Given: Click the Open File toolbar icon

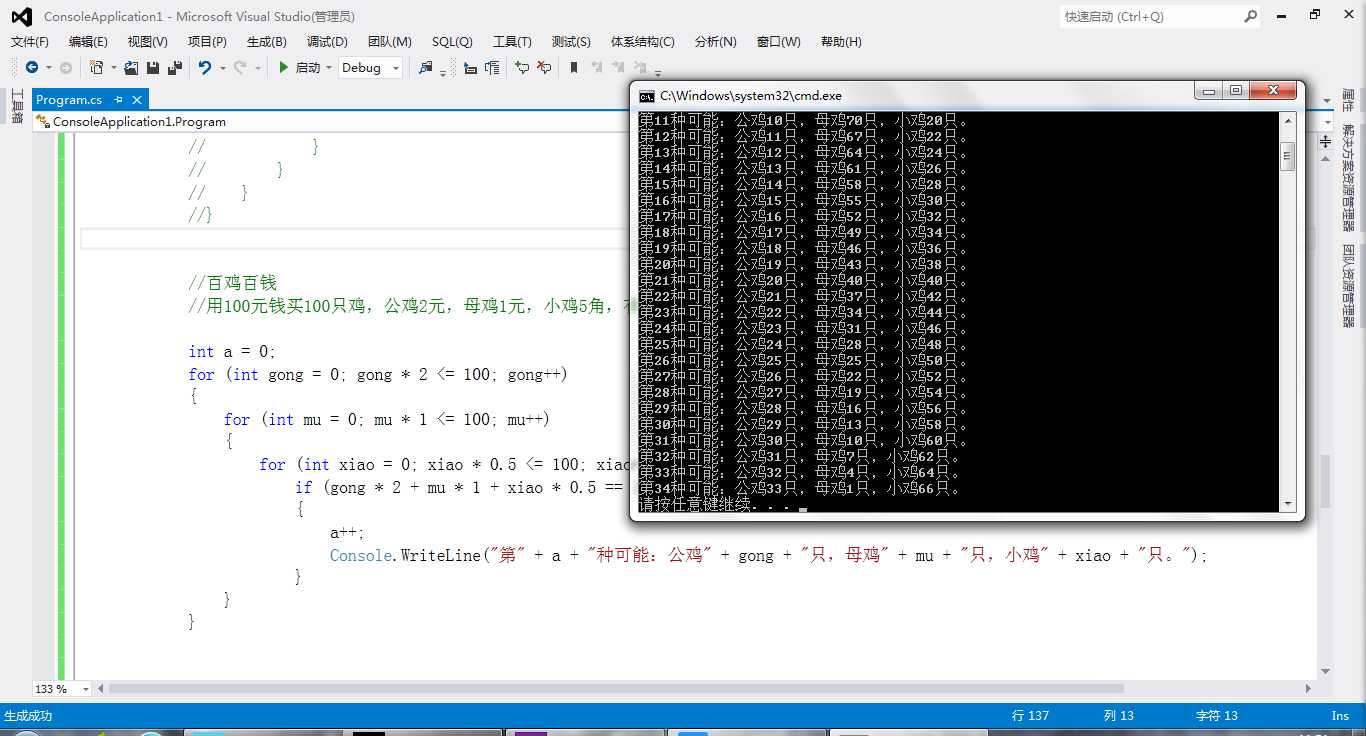Looking at the screenshot, I should pyautogui.click(x=131, y=67).
